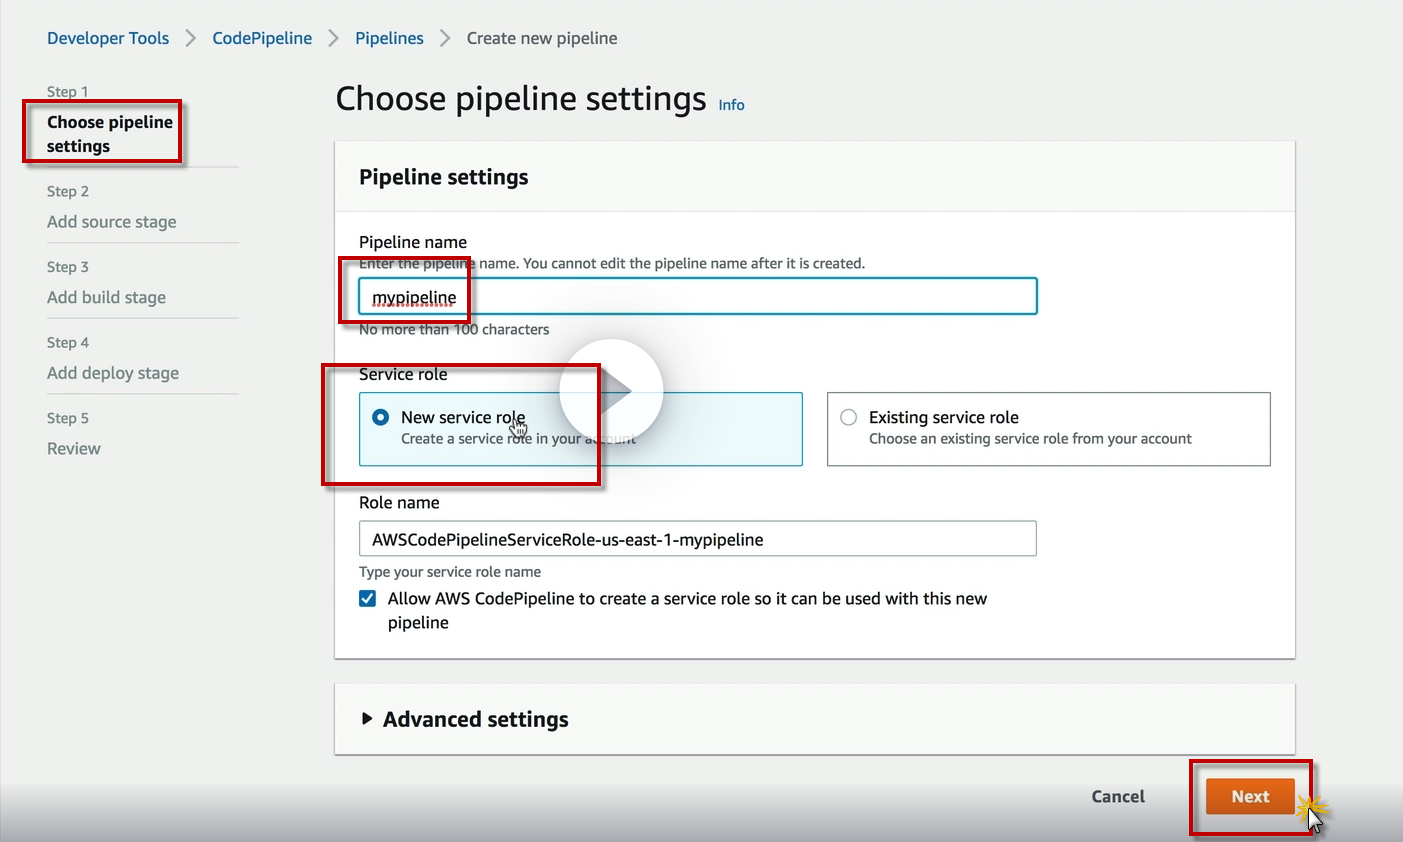The image size is (1403, 842).
Task: Cancel the pipeline creation
Action: tap(1118, 797)
